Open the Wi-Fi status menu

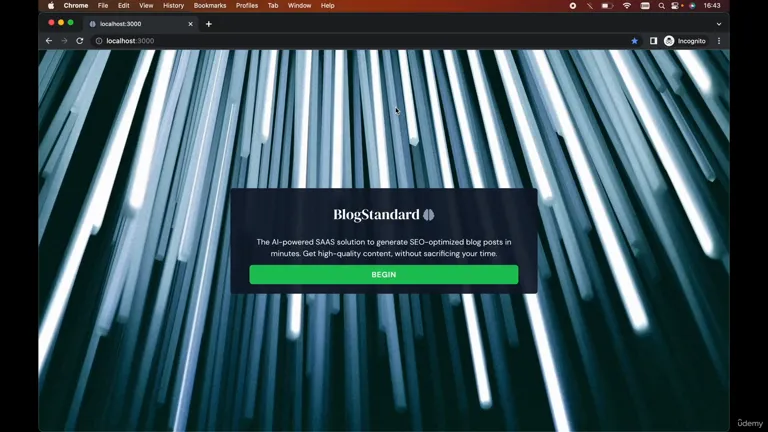point(627,6)
